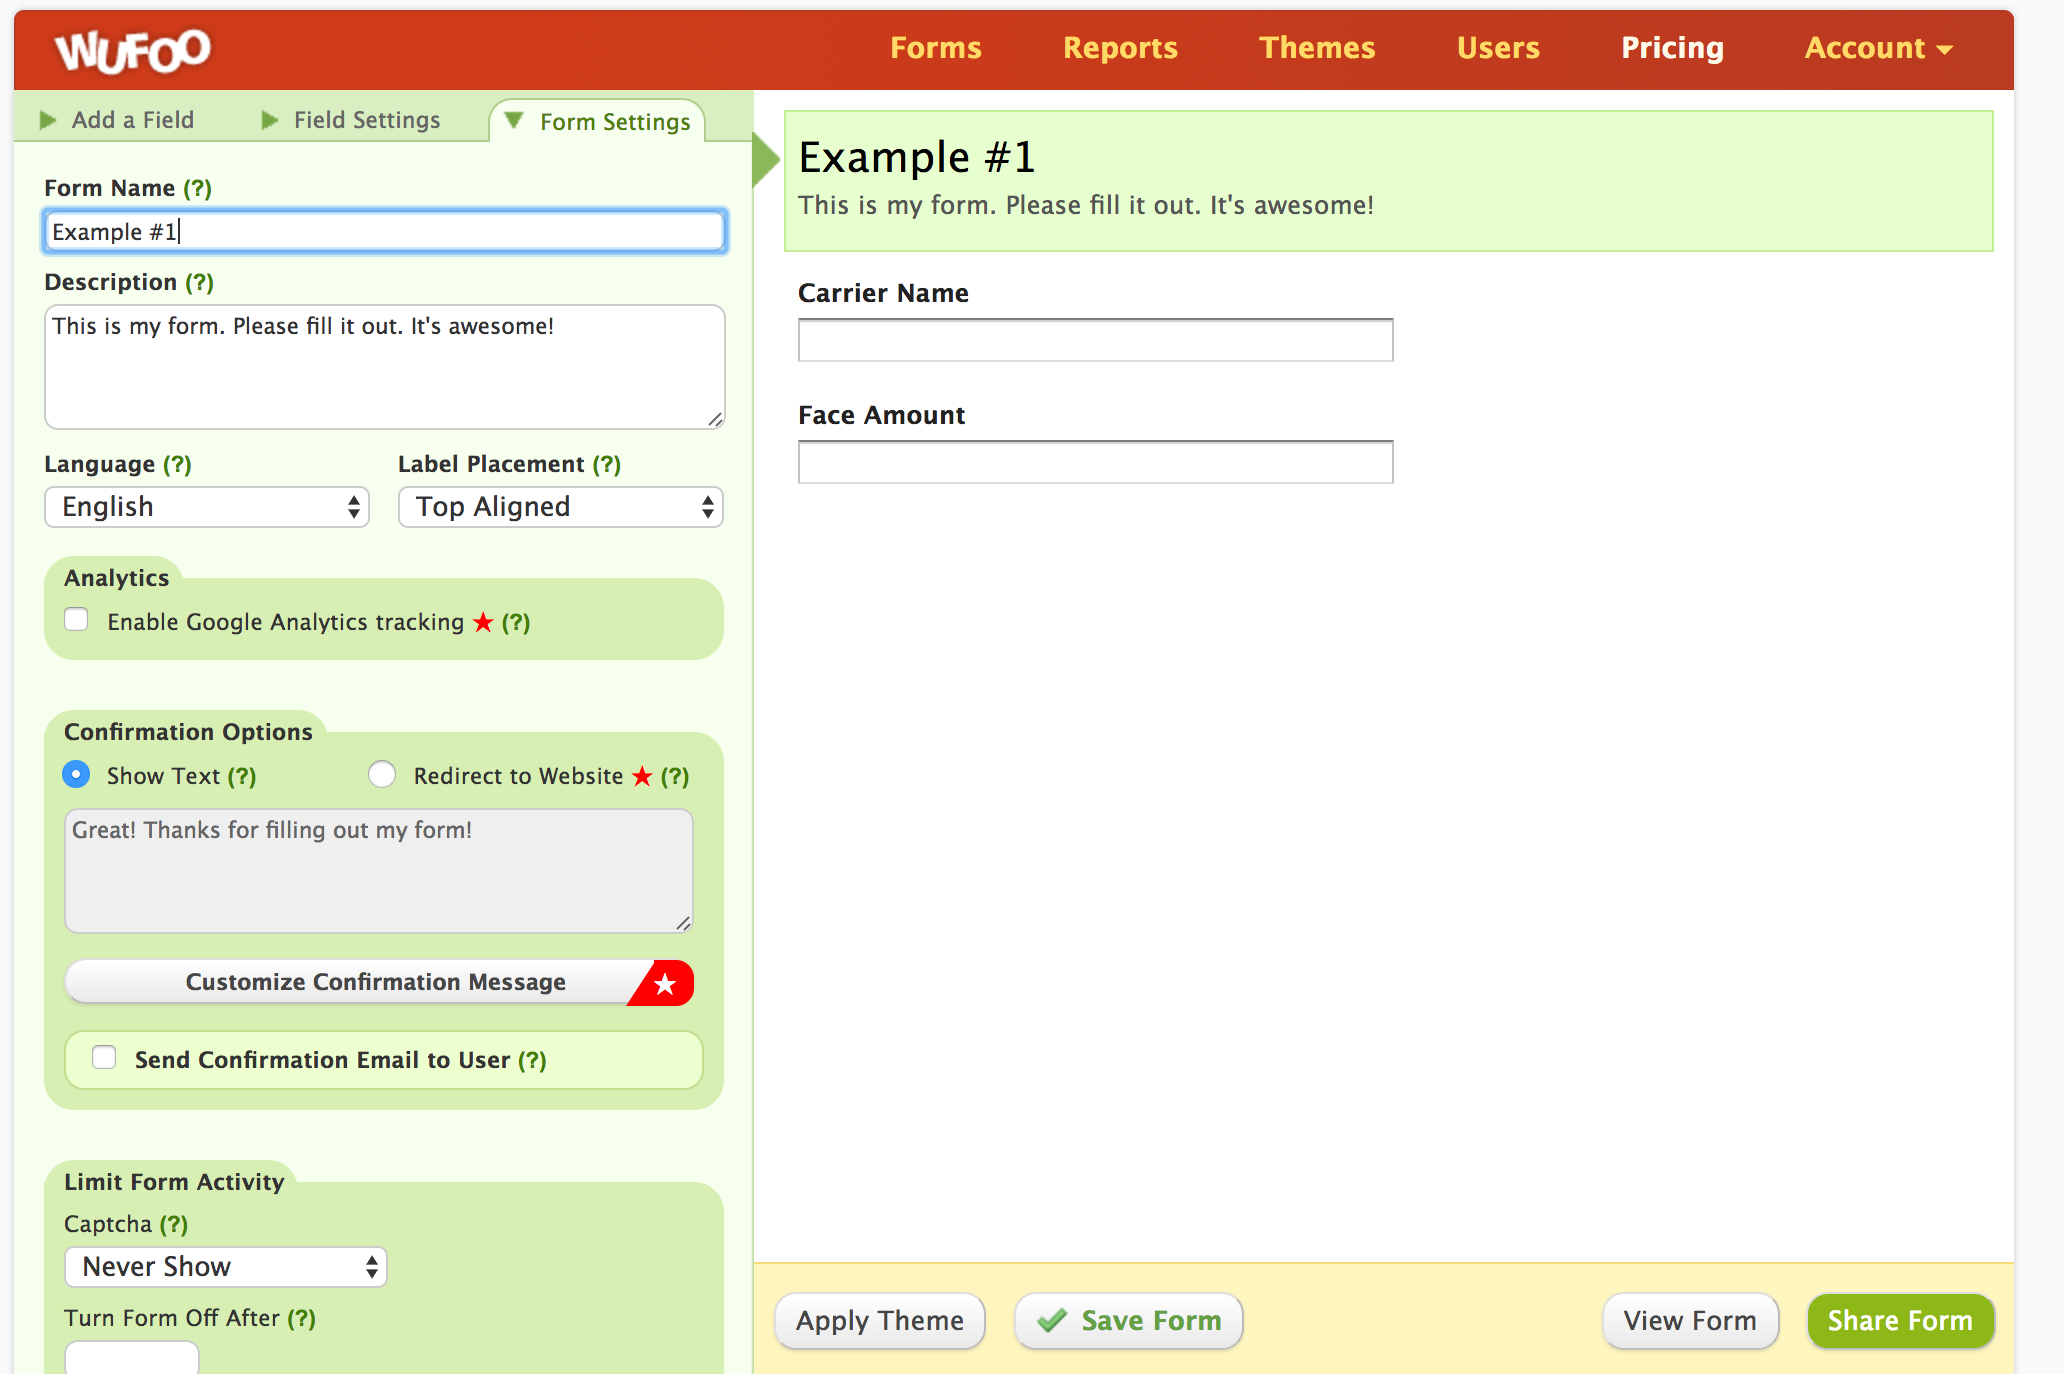2064x1374 pixels.
Task: Check Send Confirmation Email to User
Action: 104,1057
